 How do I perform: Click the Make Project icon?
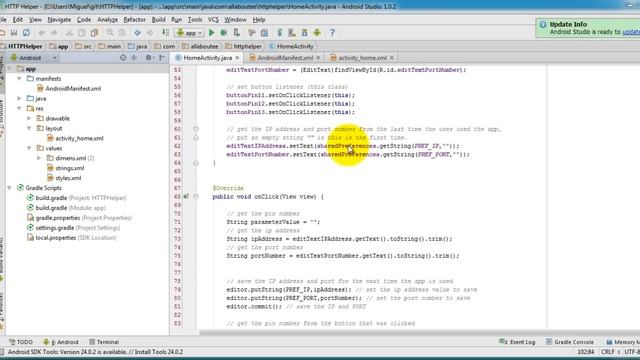[165, 33]
